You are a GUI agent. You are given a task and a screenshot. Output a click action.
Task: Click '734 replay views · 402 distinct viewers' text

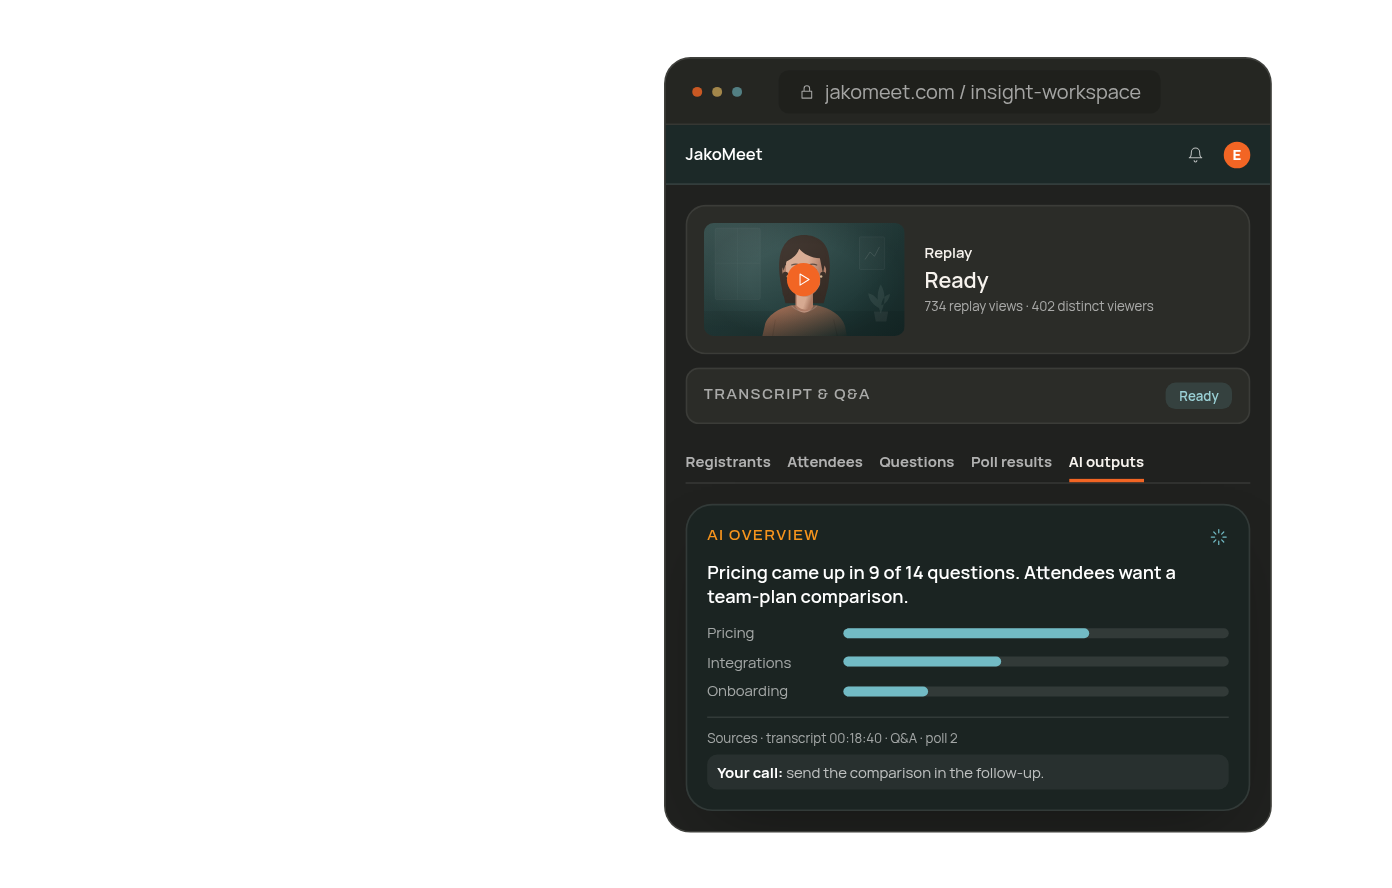tap(1039, 306)
